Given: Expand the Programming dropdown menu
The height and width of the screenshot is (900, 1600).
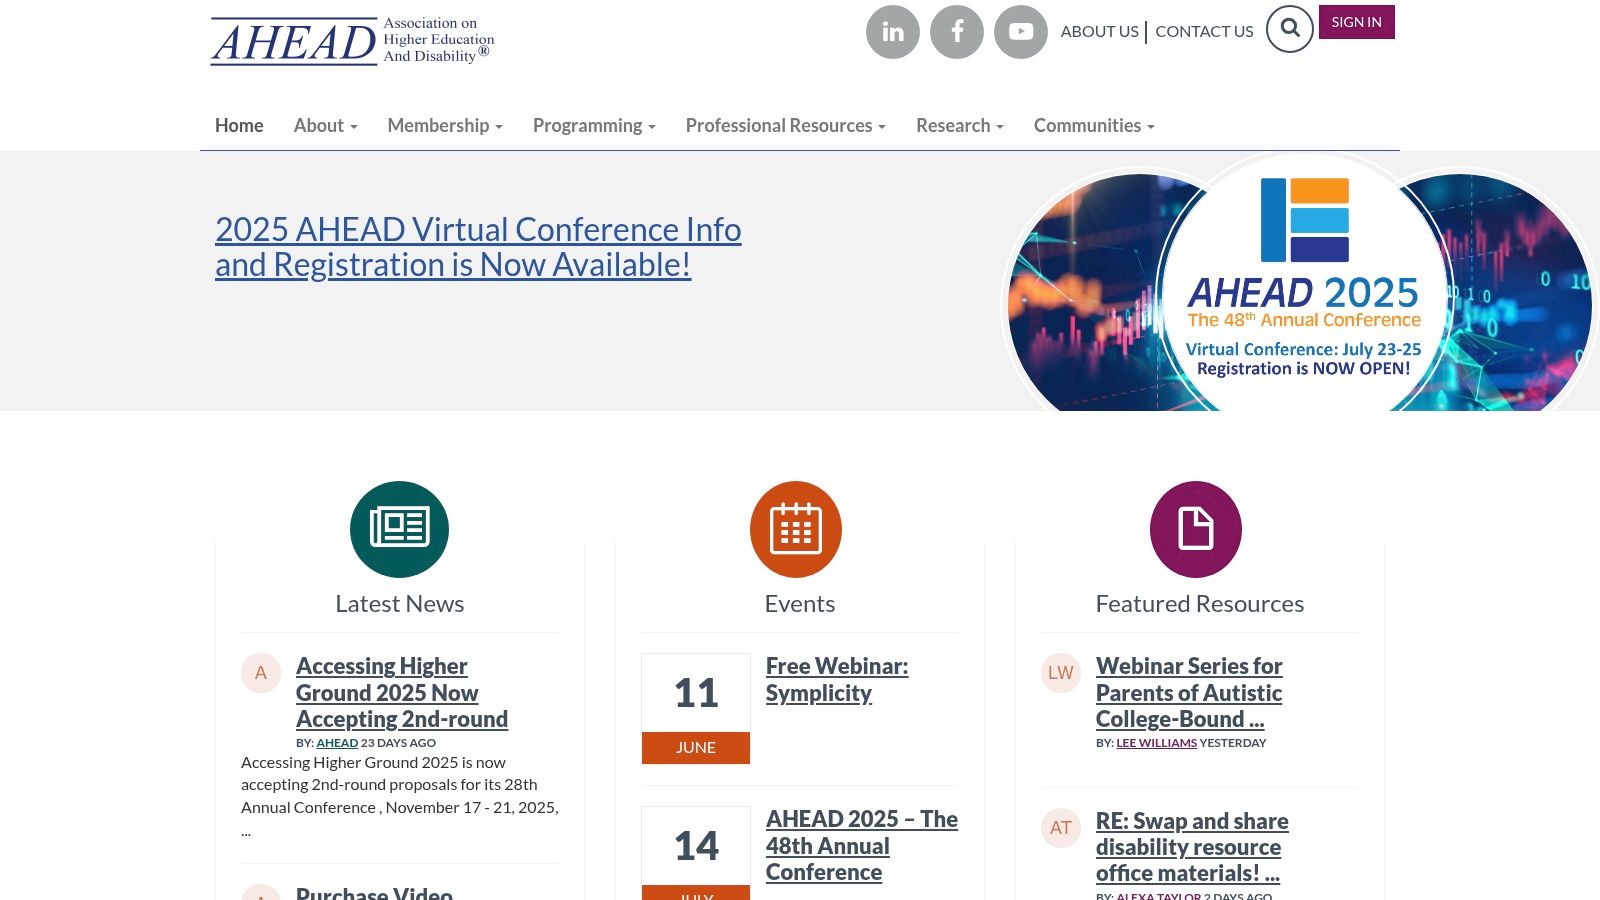Looking at the screenshot, I should point(594,125).
